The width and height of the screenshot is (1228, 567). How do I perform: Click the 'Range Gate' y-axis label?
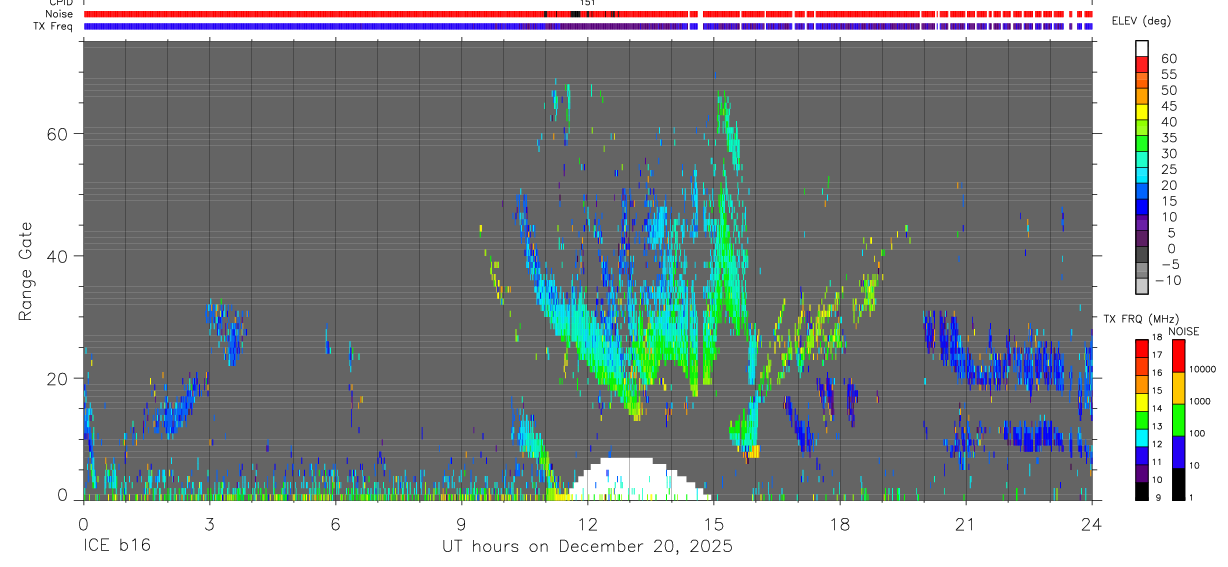tap(26, 271)
